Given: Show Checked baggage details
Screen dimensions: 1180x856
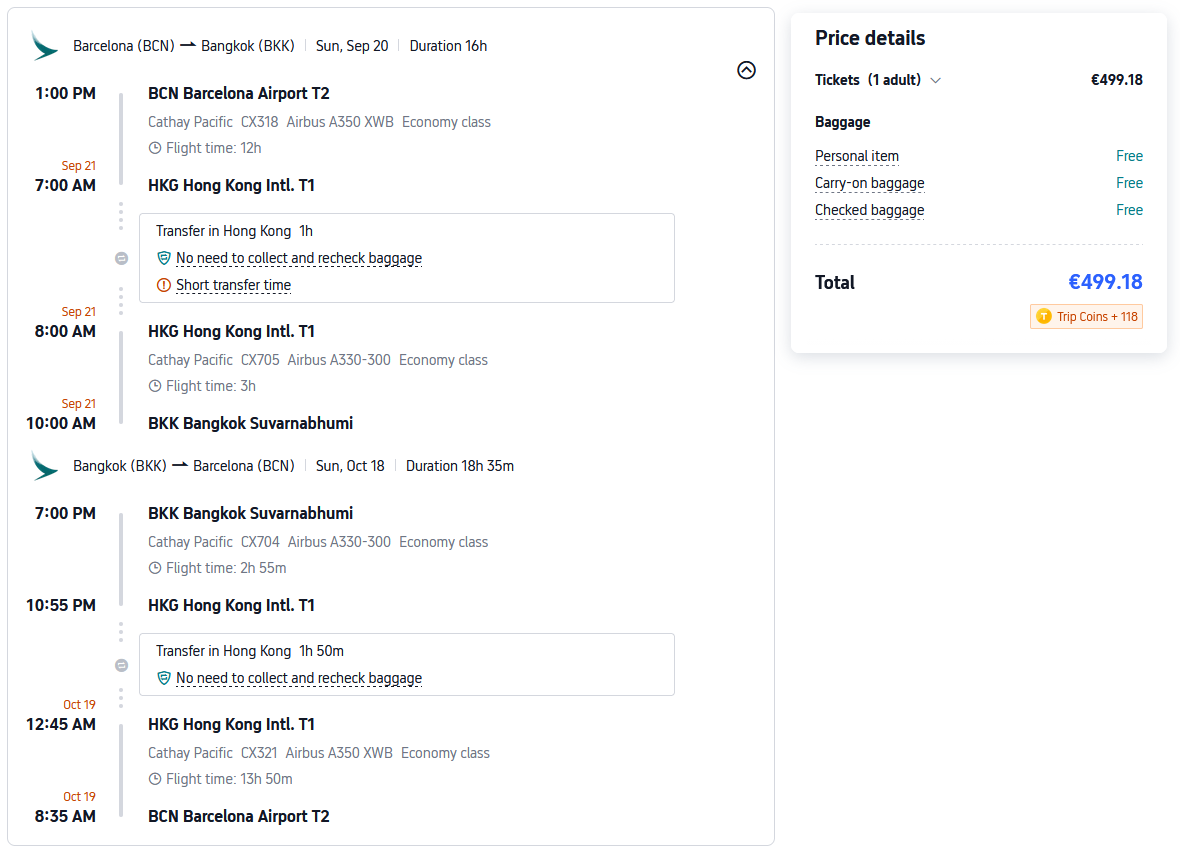Looking at the screenshot, I should pyautogui.click(x=869, y=210).
